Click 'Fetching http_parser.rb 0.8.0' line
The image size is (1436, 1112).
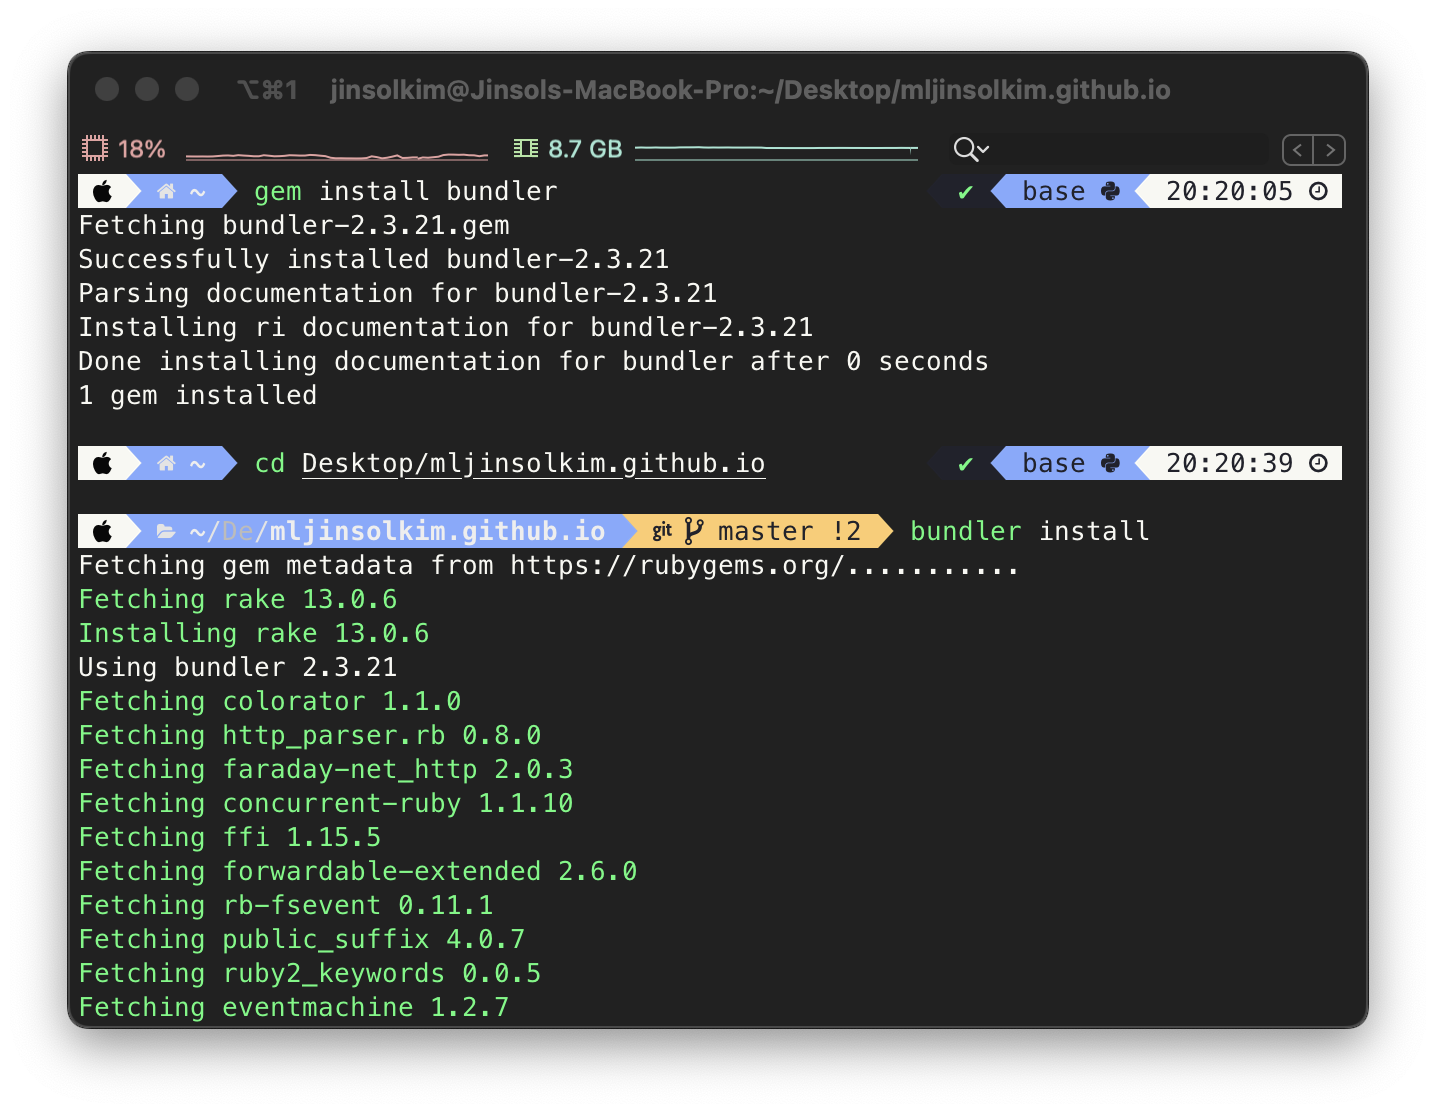(310, 736)
